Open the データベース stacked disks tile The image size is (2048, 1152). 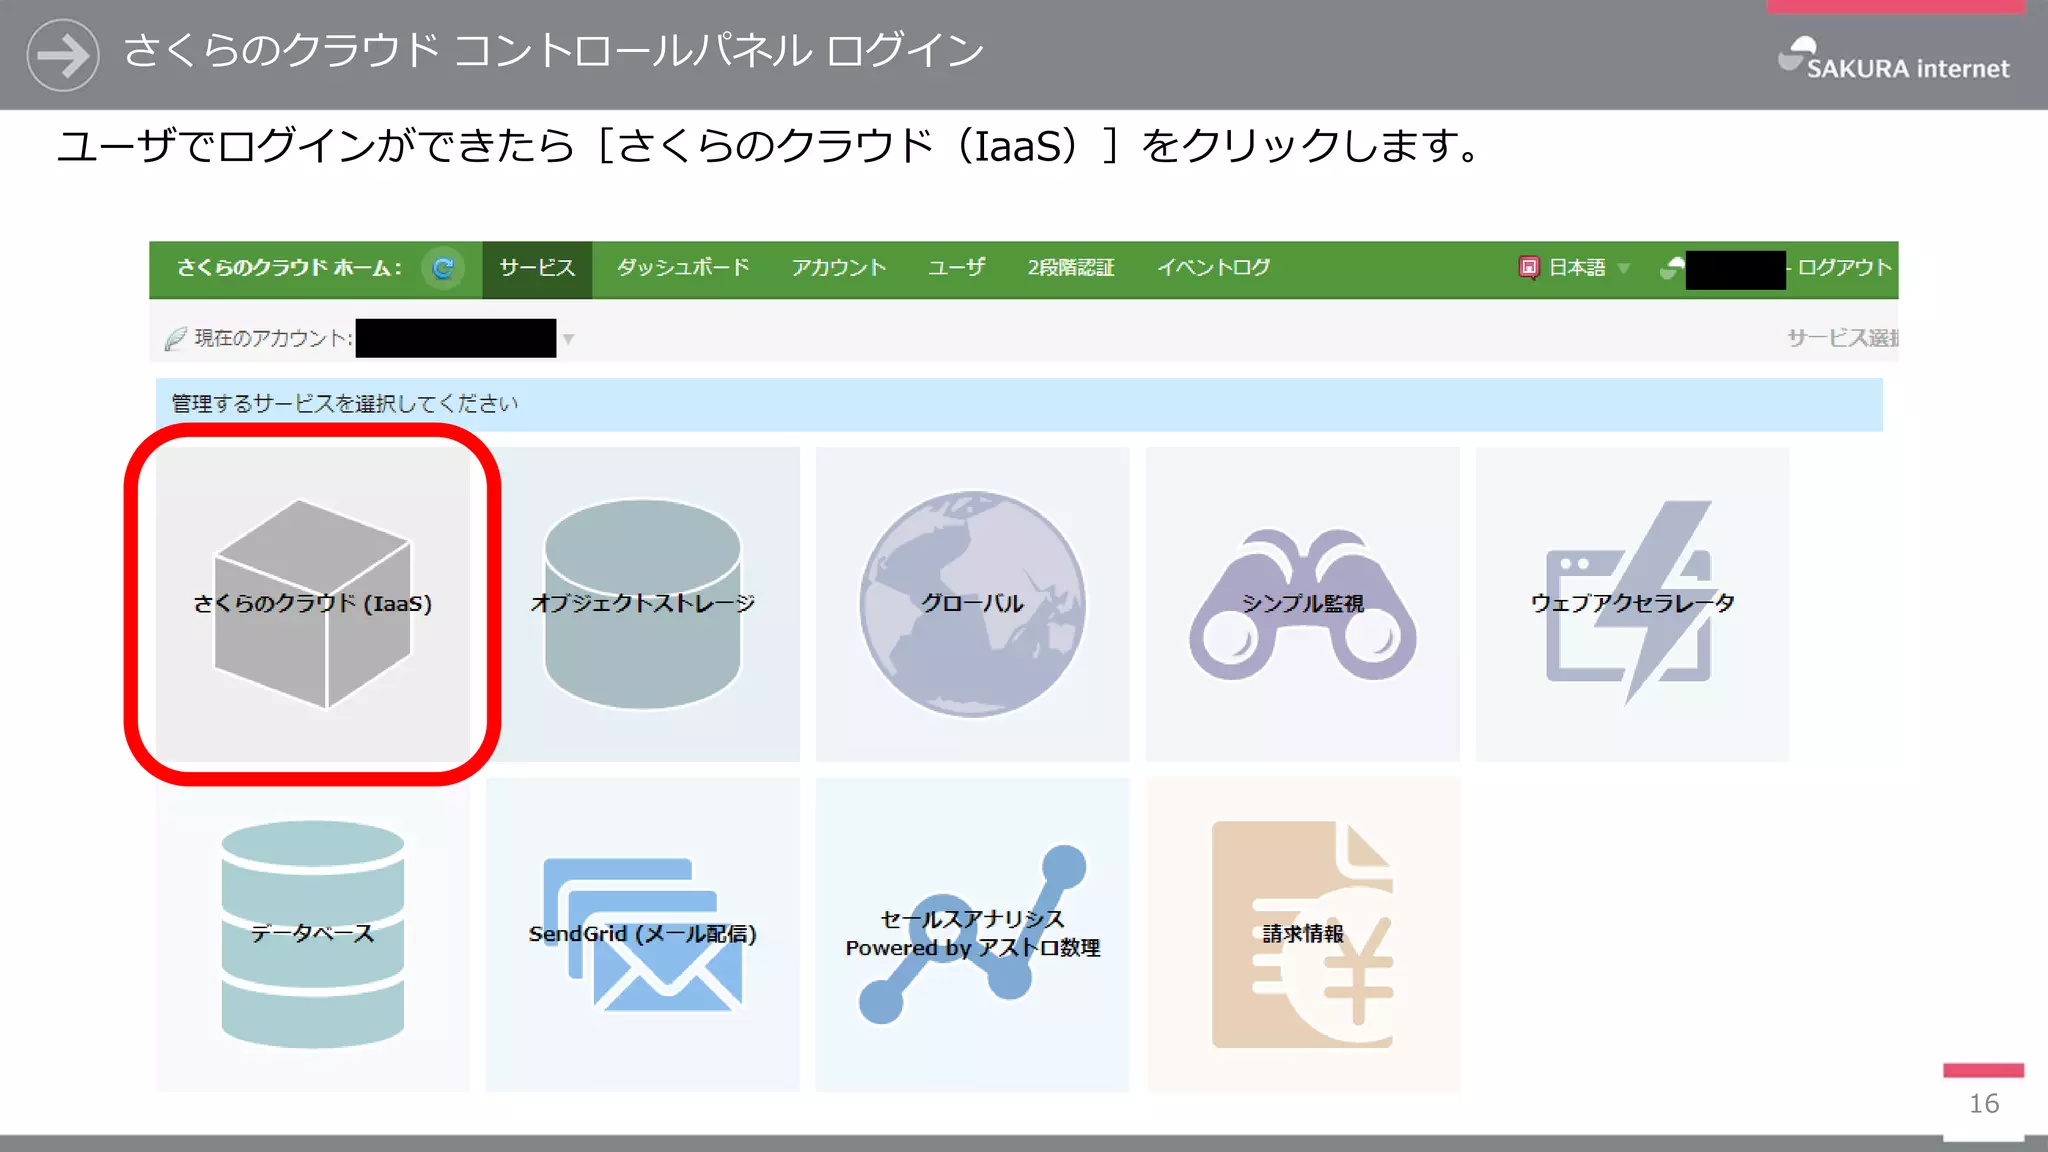coord(313,934)
